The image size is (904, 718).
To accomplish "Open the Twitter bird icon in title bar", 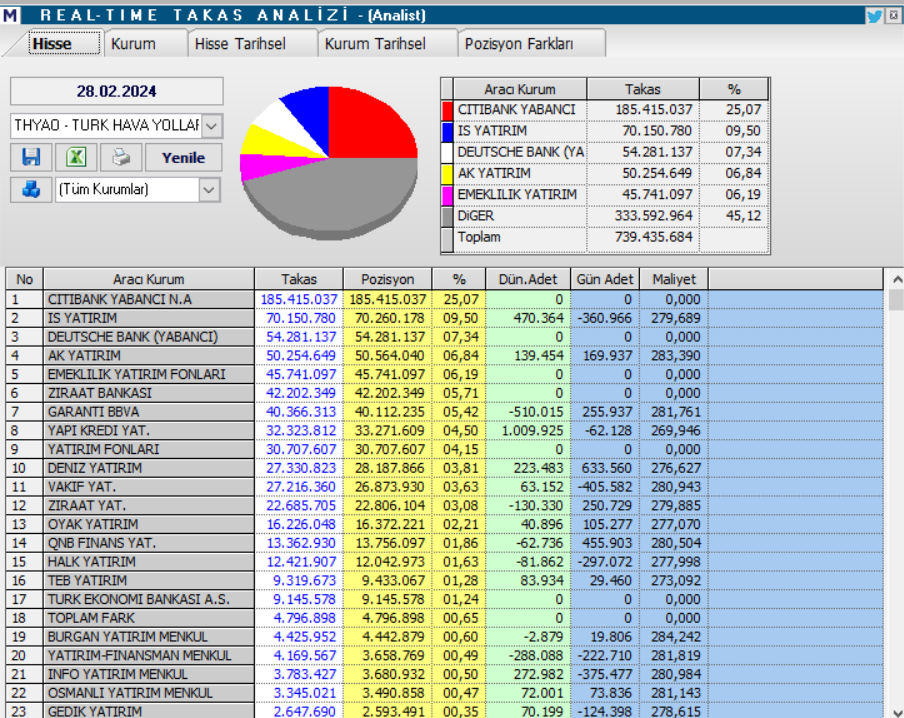I will click(x=874, y=15).
